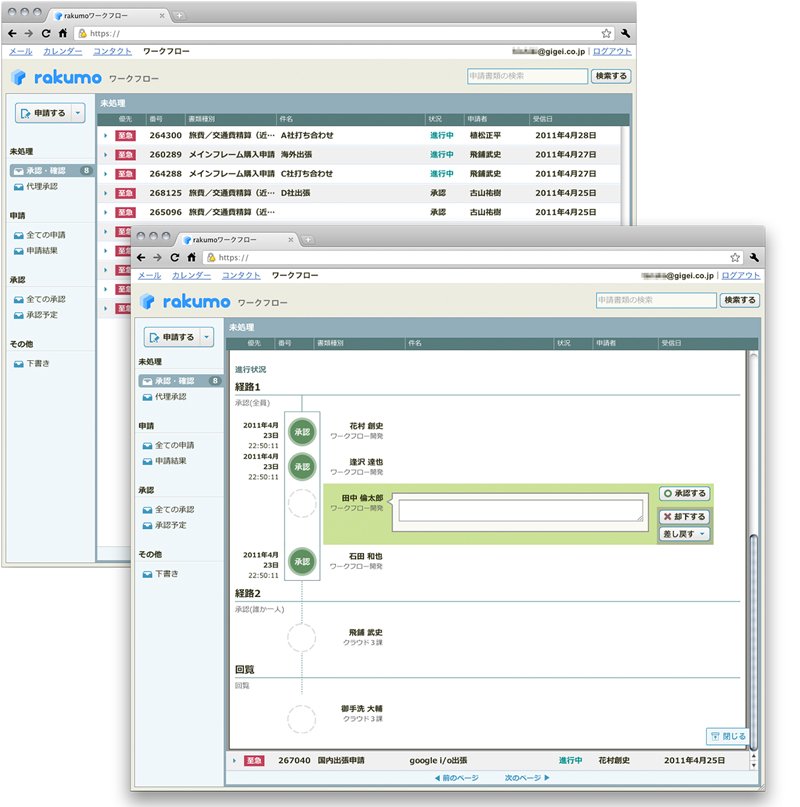The image size is (800, 807).
Task: Click green 承認 circle for 逢沢 達也
Action: click(x=302, y=467)
